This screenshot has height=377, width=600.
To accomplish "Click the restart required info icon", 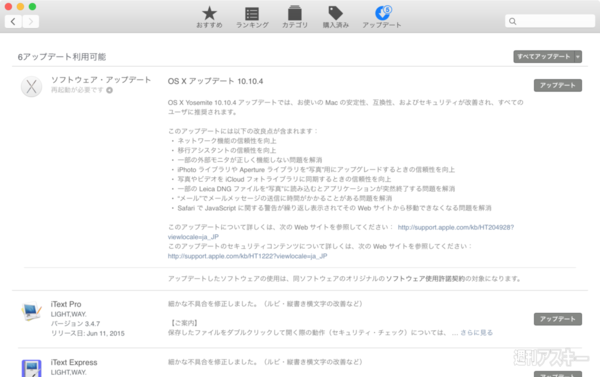I will click(109, 90).
